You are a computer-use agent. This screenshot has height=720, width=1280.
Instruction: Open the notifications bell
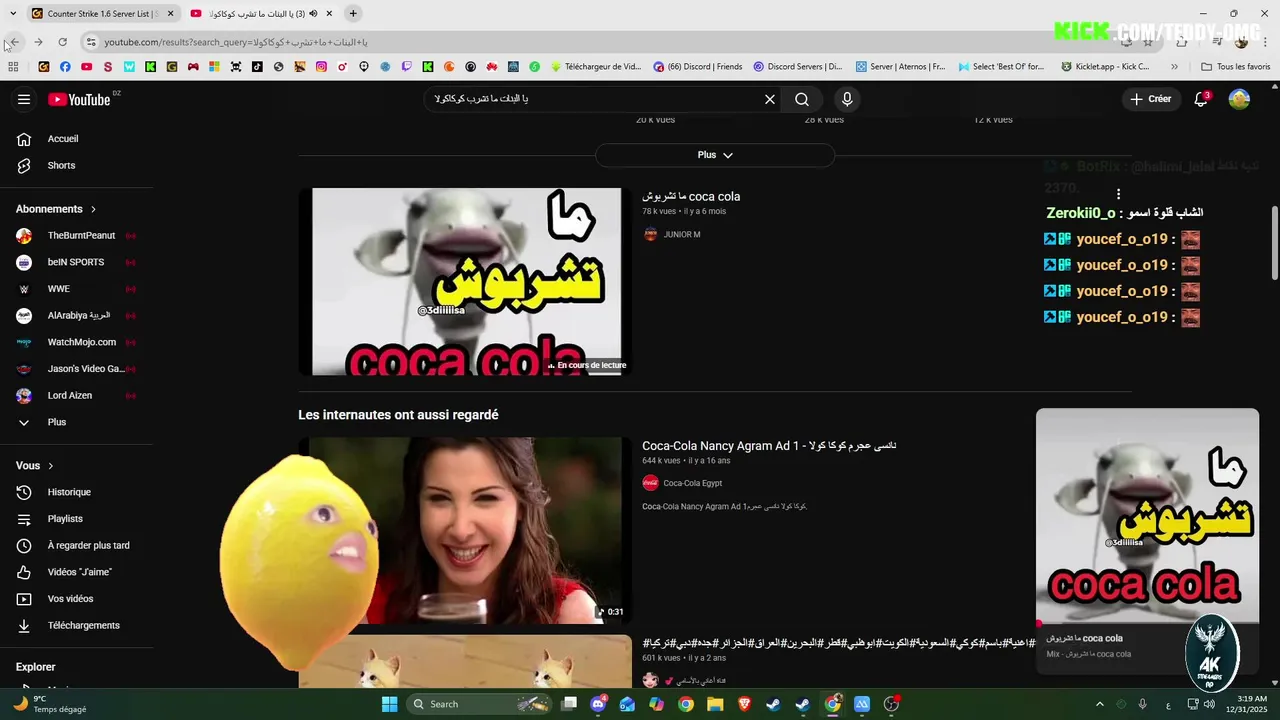pyautogui.click(x=1201, y=99)
